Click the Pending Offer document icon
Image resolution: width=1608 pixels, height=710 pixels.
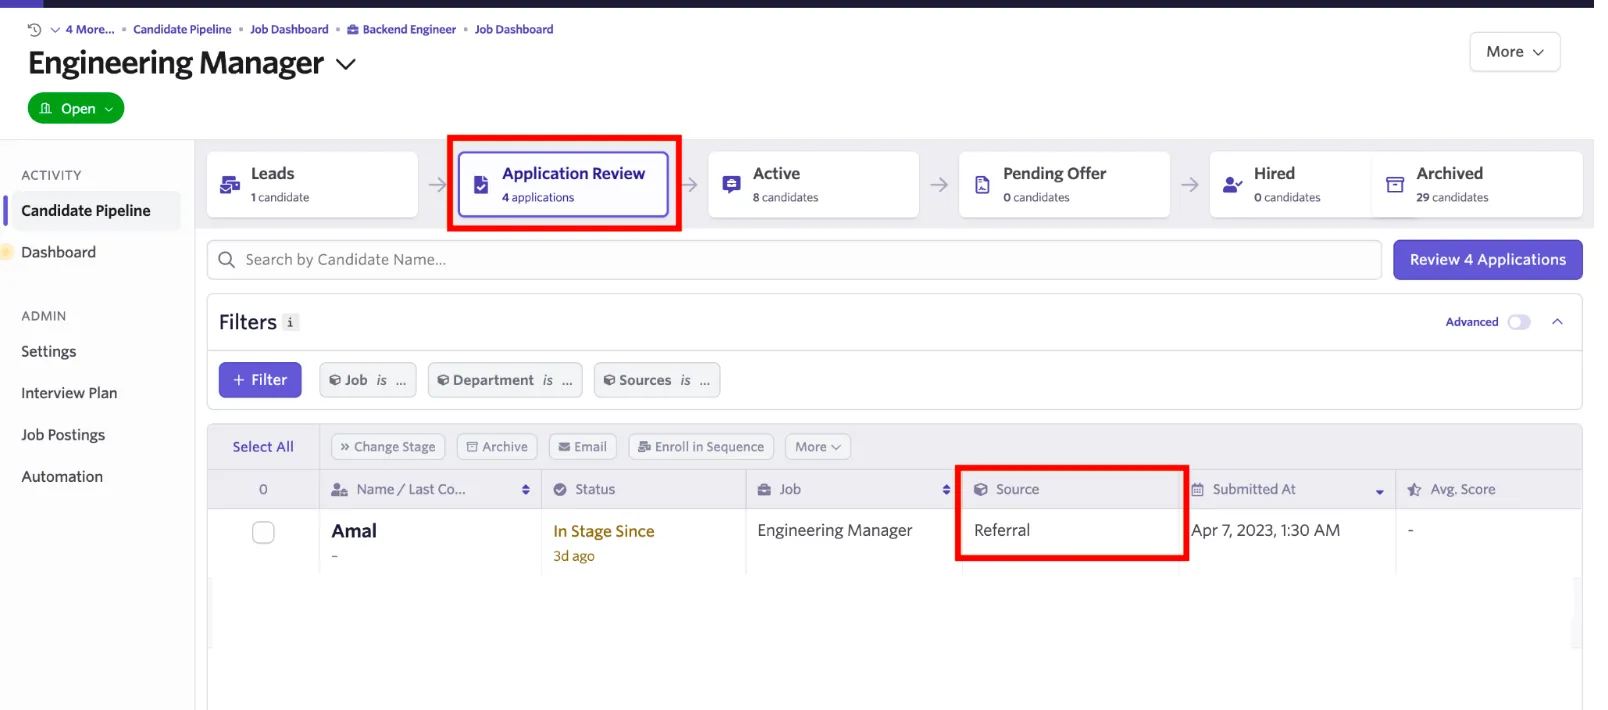[982, 185]
